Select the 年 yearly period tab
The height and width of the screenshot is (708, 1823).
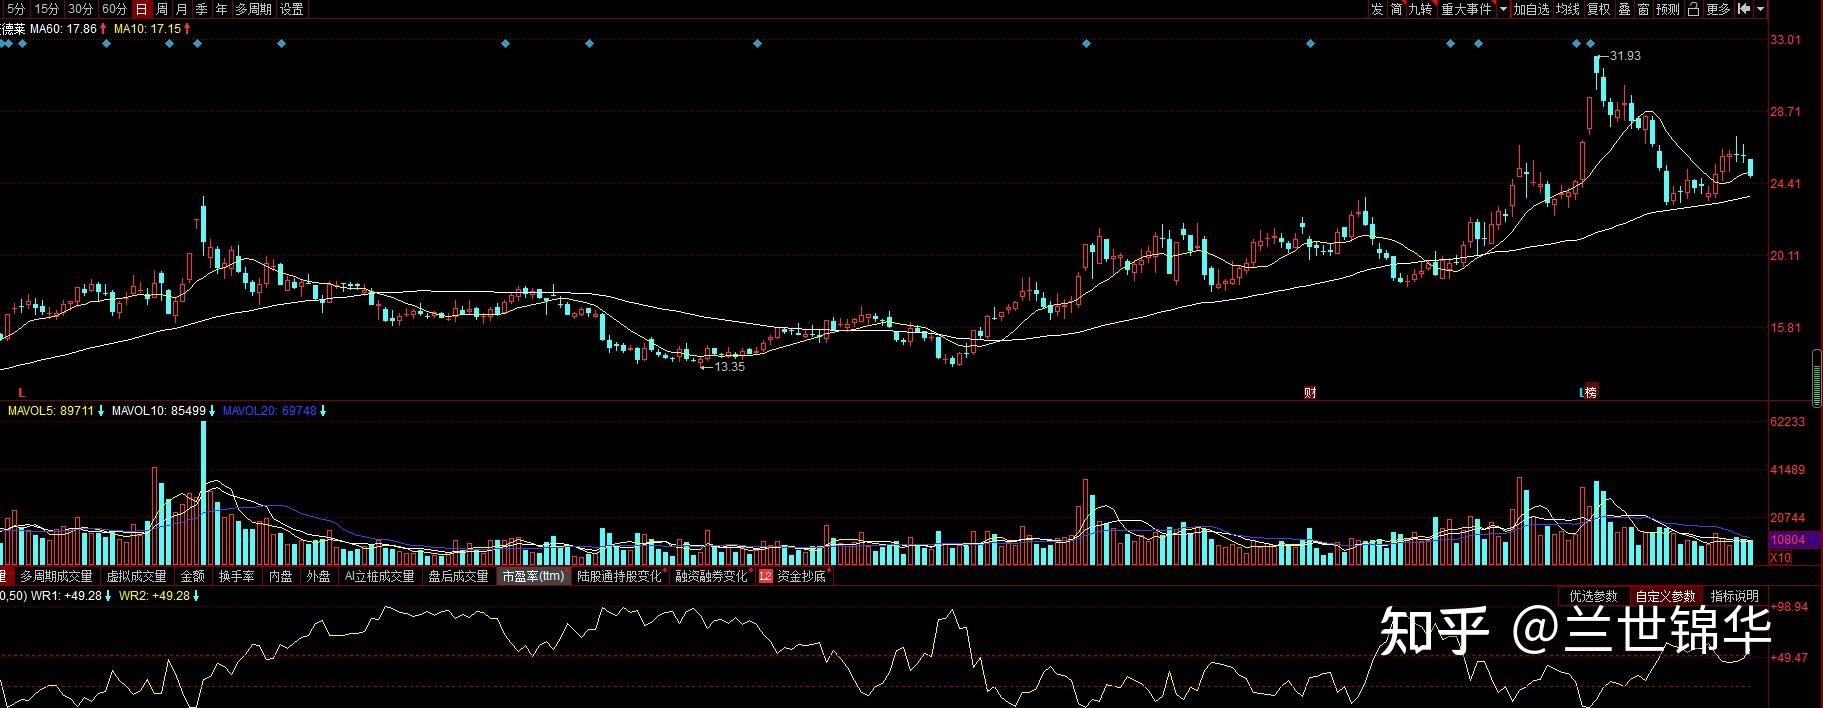222,9
